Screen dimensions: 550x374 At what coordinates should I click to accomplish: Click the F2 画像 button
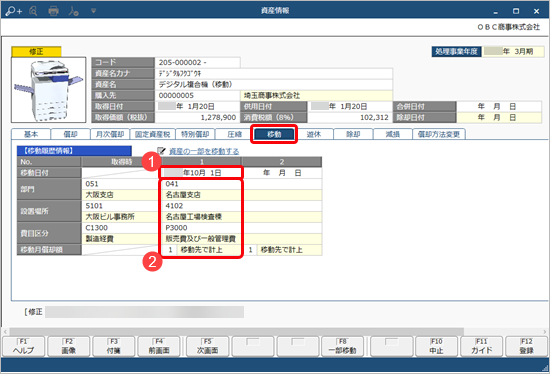pos(68,346)
